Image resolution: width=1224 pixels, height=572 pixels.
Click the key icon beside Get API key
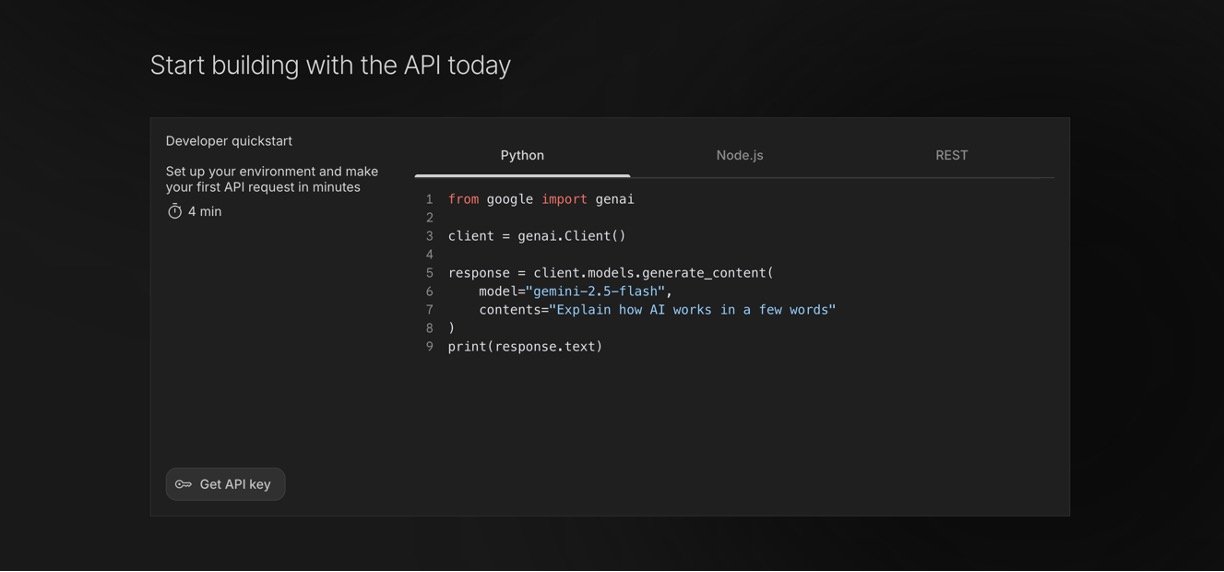point(183,484)
